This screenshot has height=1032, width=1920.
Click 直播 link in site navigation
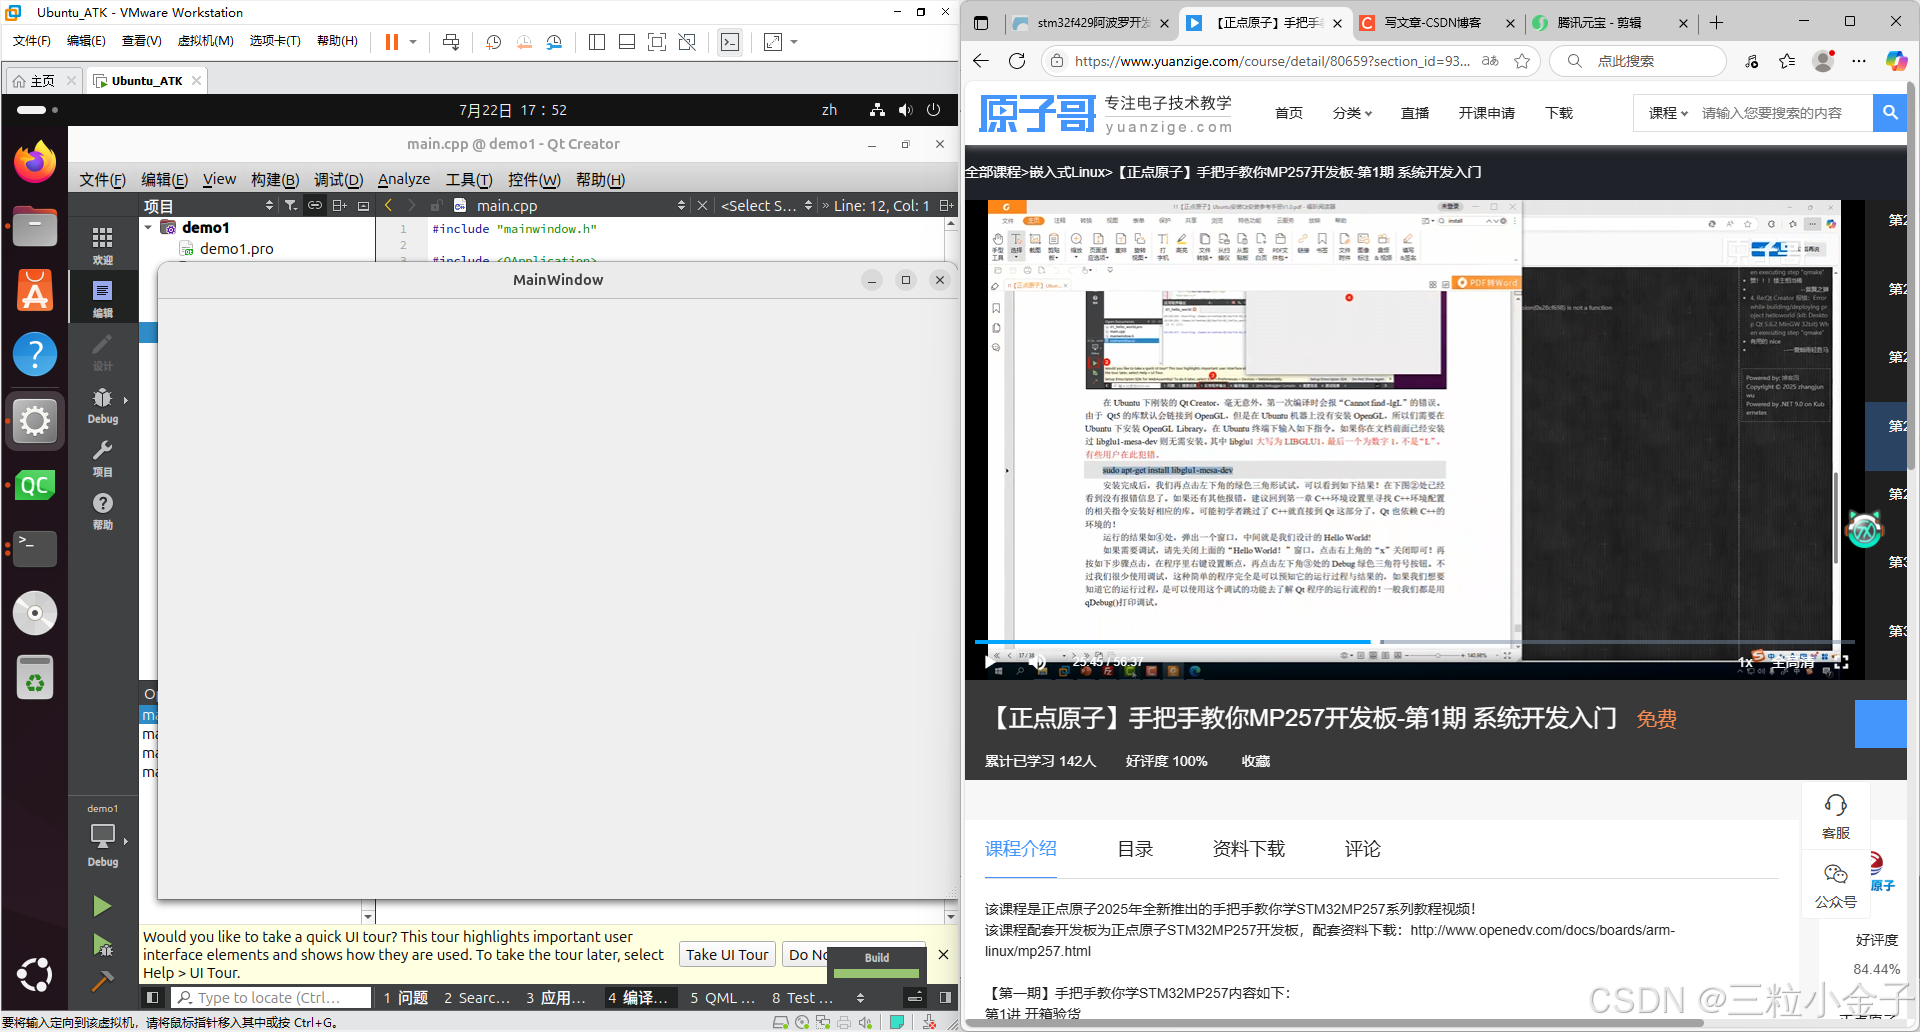[1415, 113]
